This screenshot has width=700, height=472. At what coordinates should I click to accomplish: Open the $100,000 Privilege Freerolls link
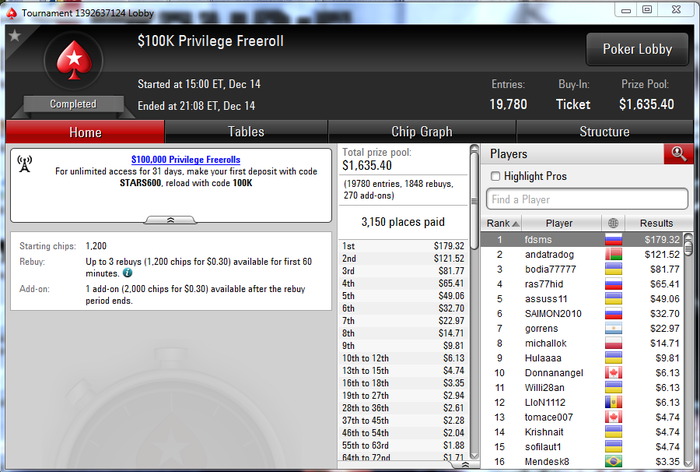point(186,159)
